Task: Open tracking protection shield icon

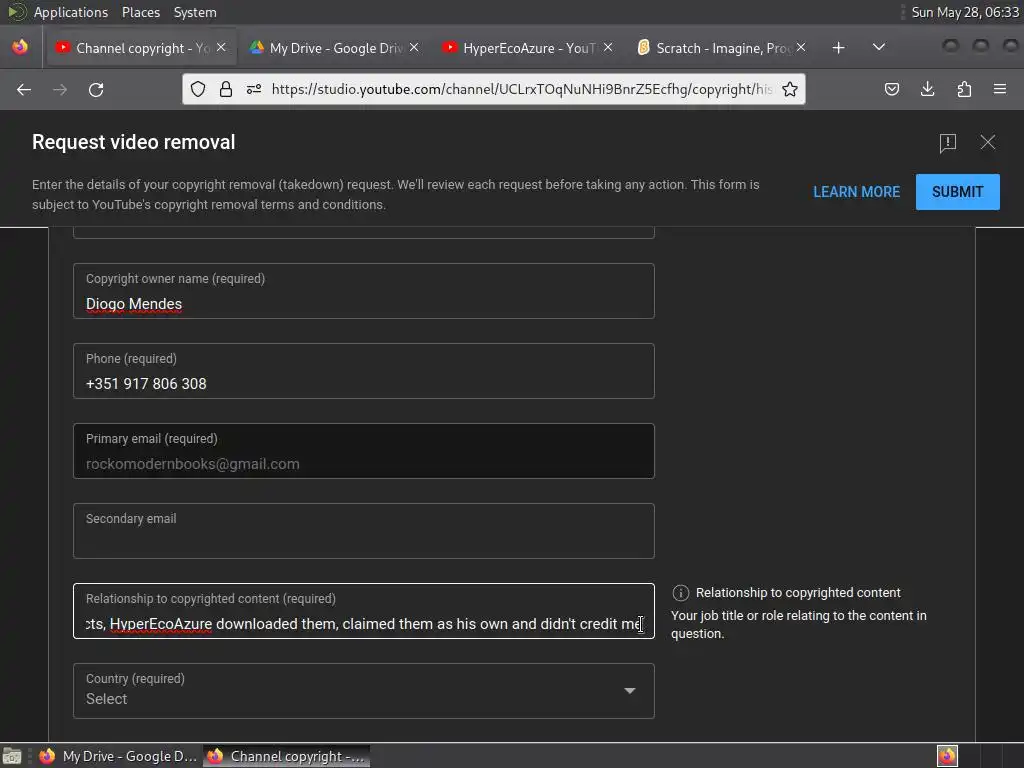Action: click(x=198, y=89)
